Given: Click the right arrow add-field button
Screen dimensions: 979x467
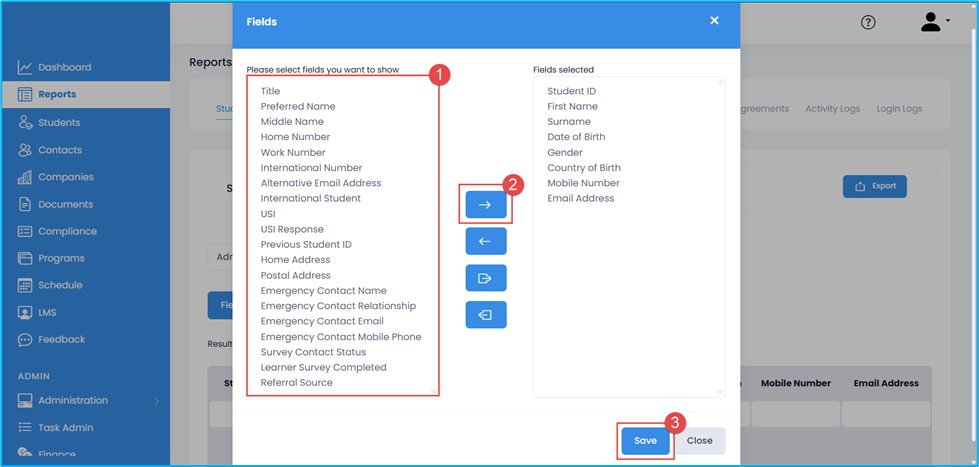Looking at the screenshot, I should click(x=485, y=204).
